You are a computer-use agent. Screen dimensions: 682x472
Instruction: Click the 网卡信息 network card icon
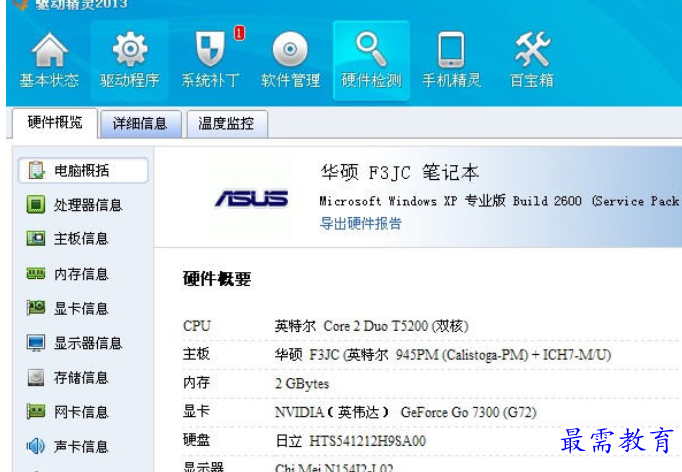click(36, 412)
